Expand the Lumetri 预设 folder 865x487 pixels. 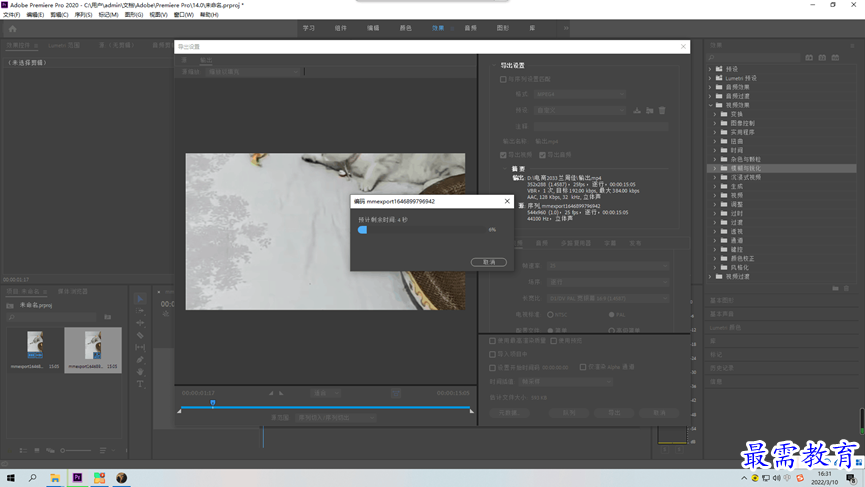[711, 78]
